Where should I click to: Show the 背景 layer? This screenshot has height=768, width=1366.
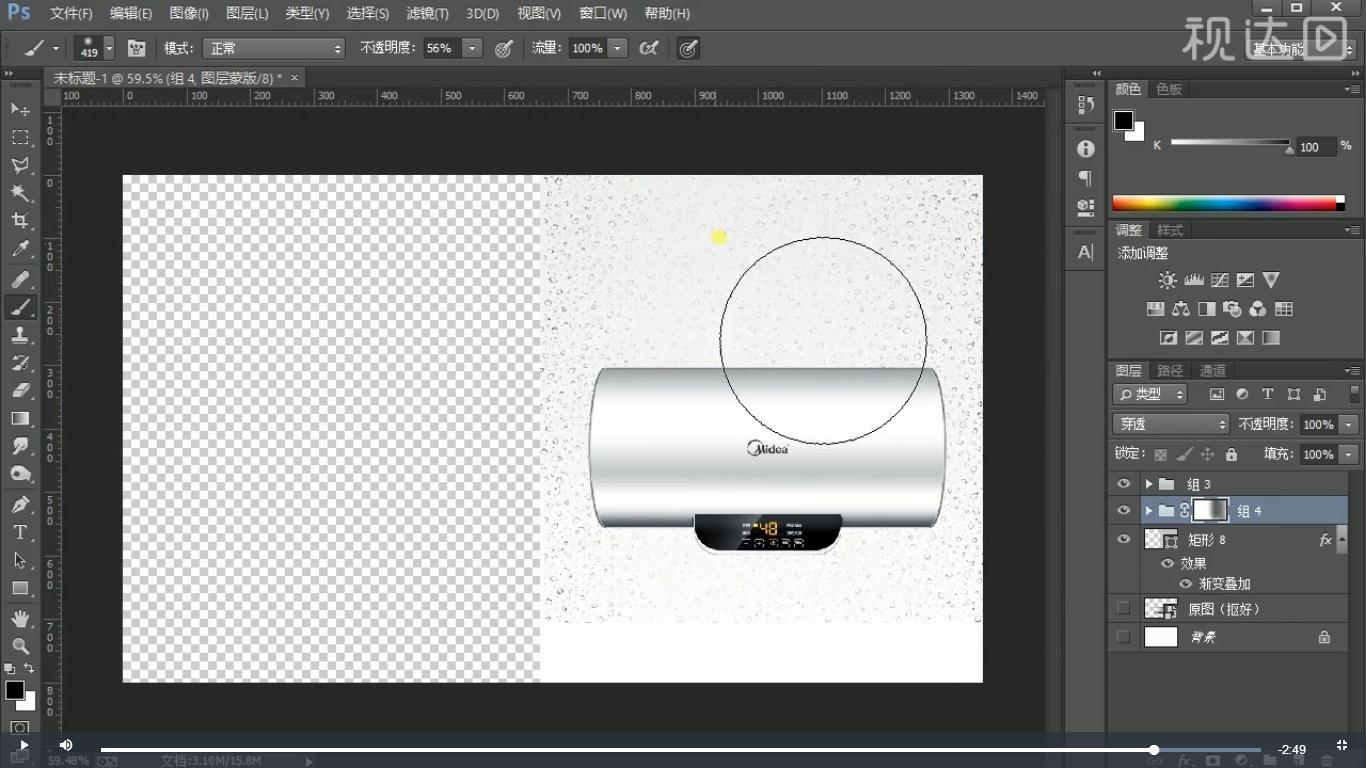[x=1124, y=636]
